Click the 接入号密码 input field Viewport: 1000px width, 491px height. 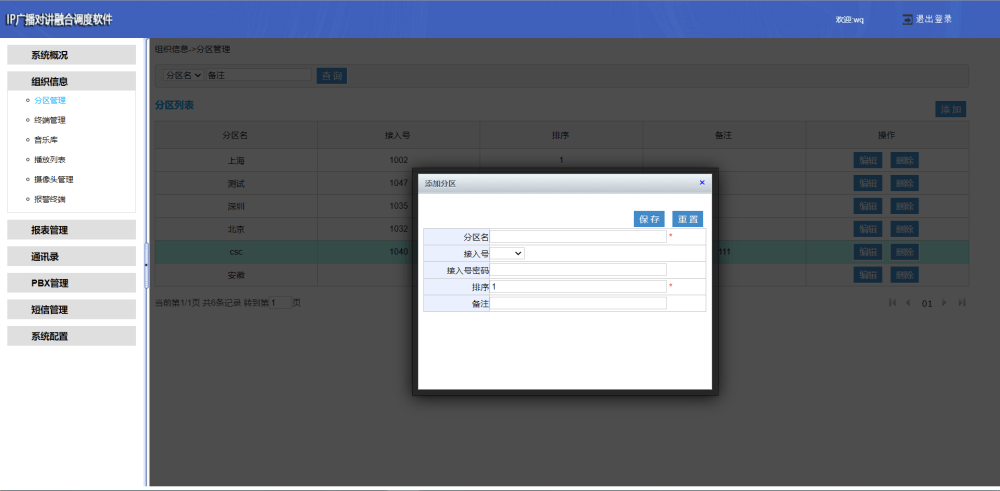[x=578, y=270]
